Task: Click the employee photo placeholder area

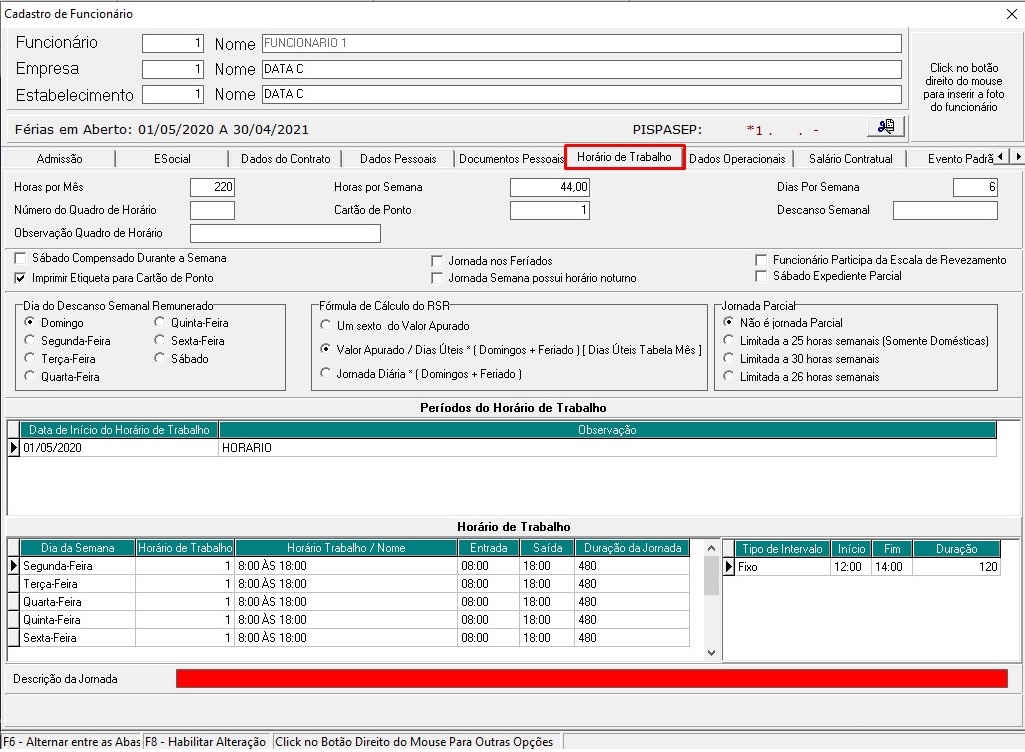Action: pyautogui.click(x=964, y=87)
